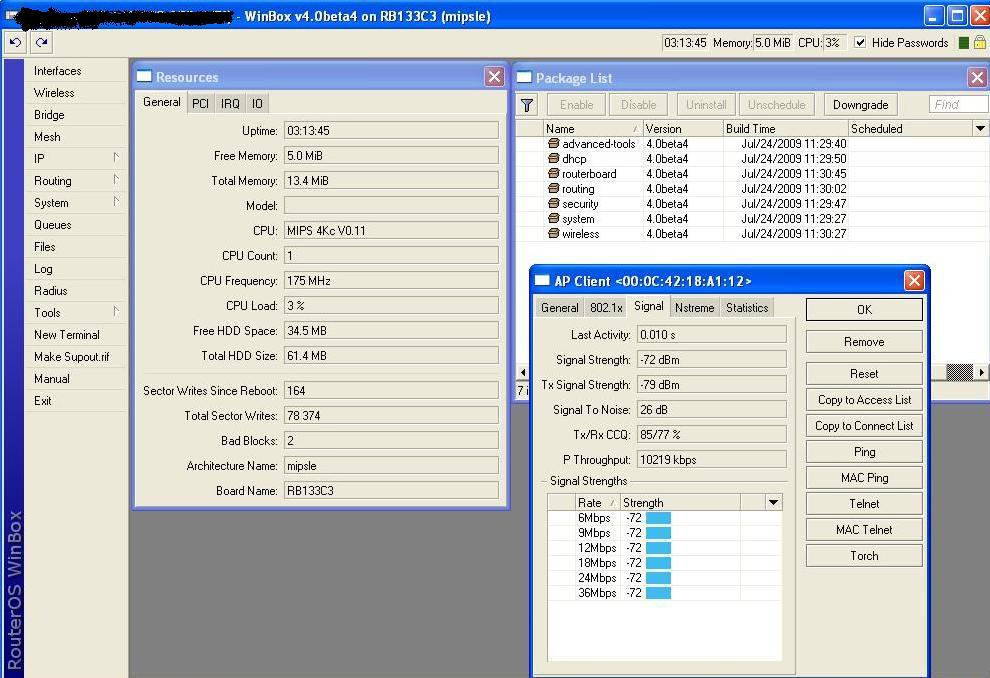
Task: Select the advanced-tools package icon
Action: point(554,143)
